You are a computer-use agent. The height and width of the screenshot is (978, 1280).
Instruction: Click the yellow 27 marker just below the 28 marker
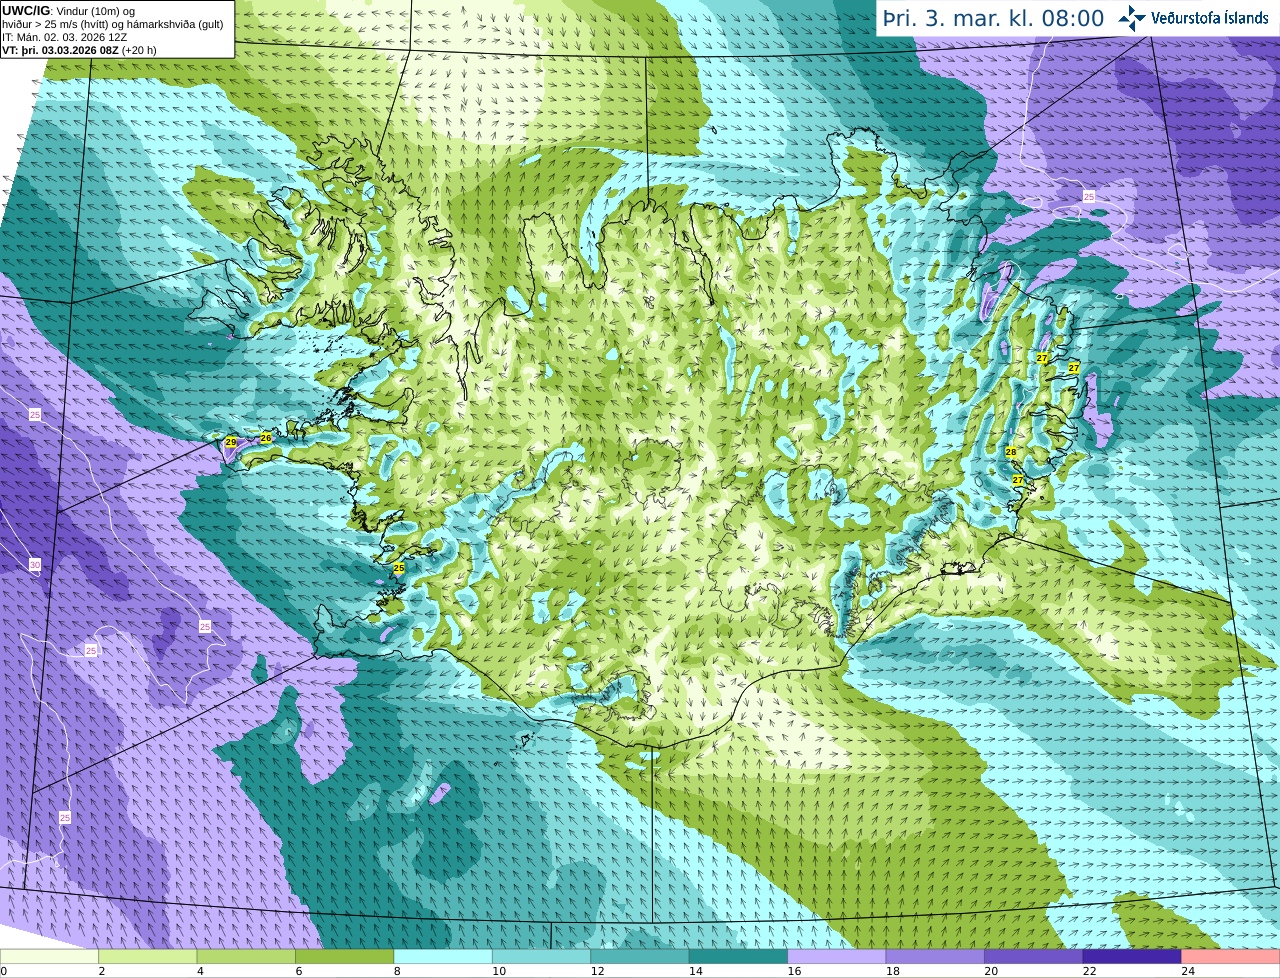[1018, 481]
